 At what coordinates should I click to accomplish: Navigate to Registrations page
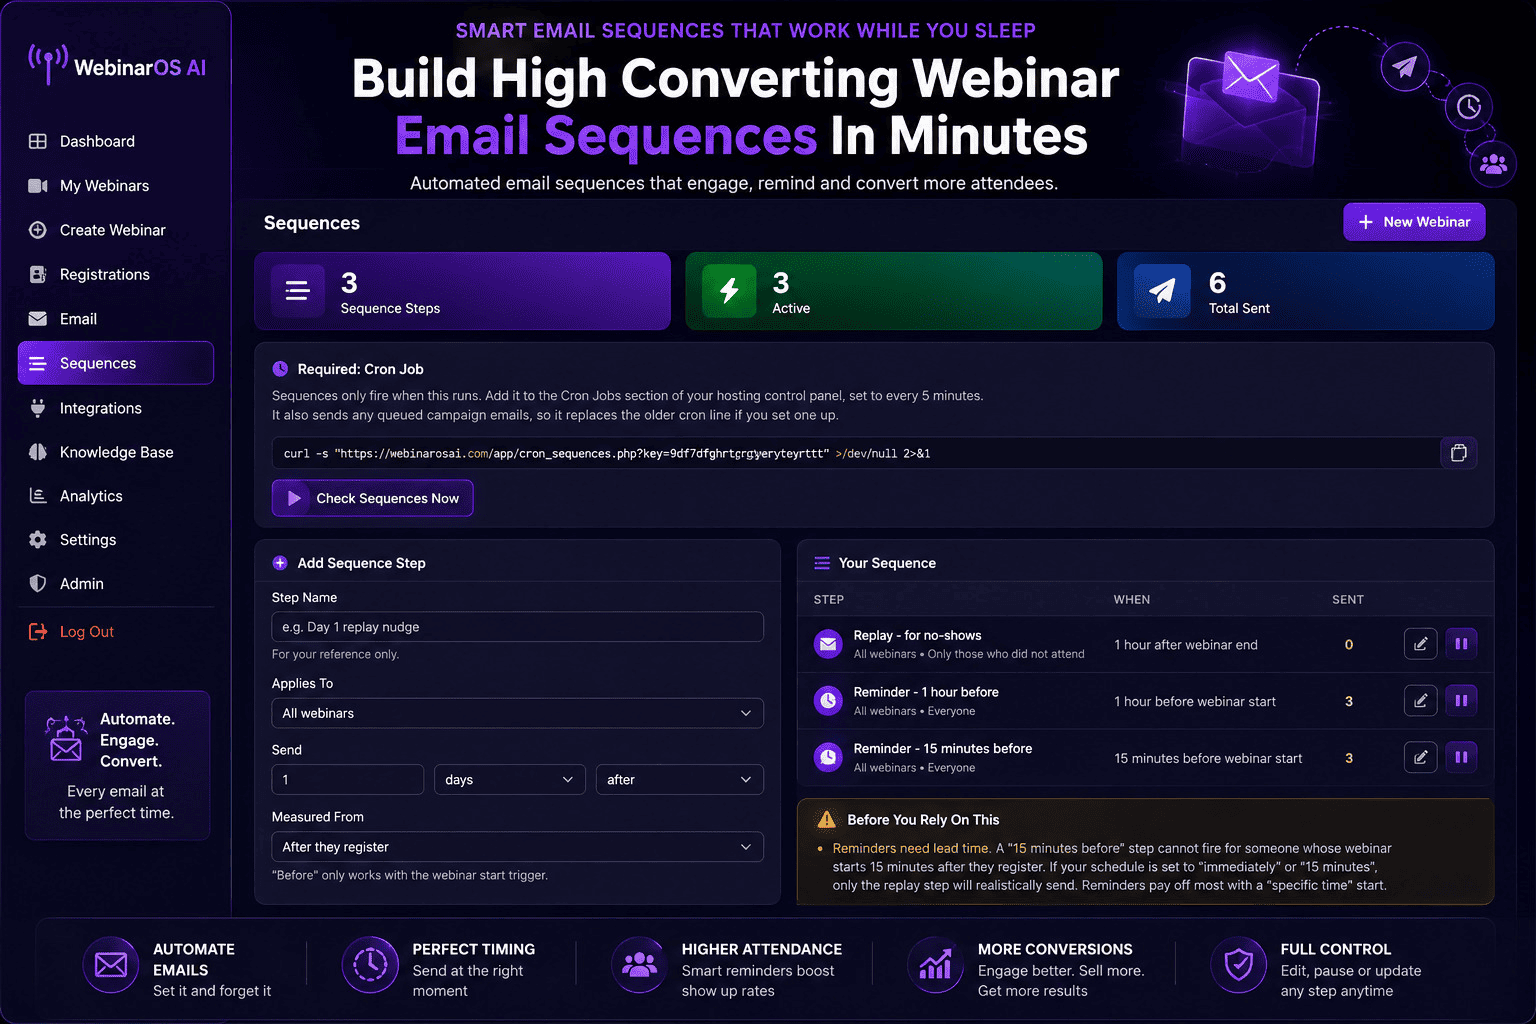(x=116, y=274)
